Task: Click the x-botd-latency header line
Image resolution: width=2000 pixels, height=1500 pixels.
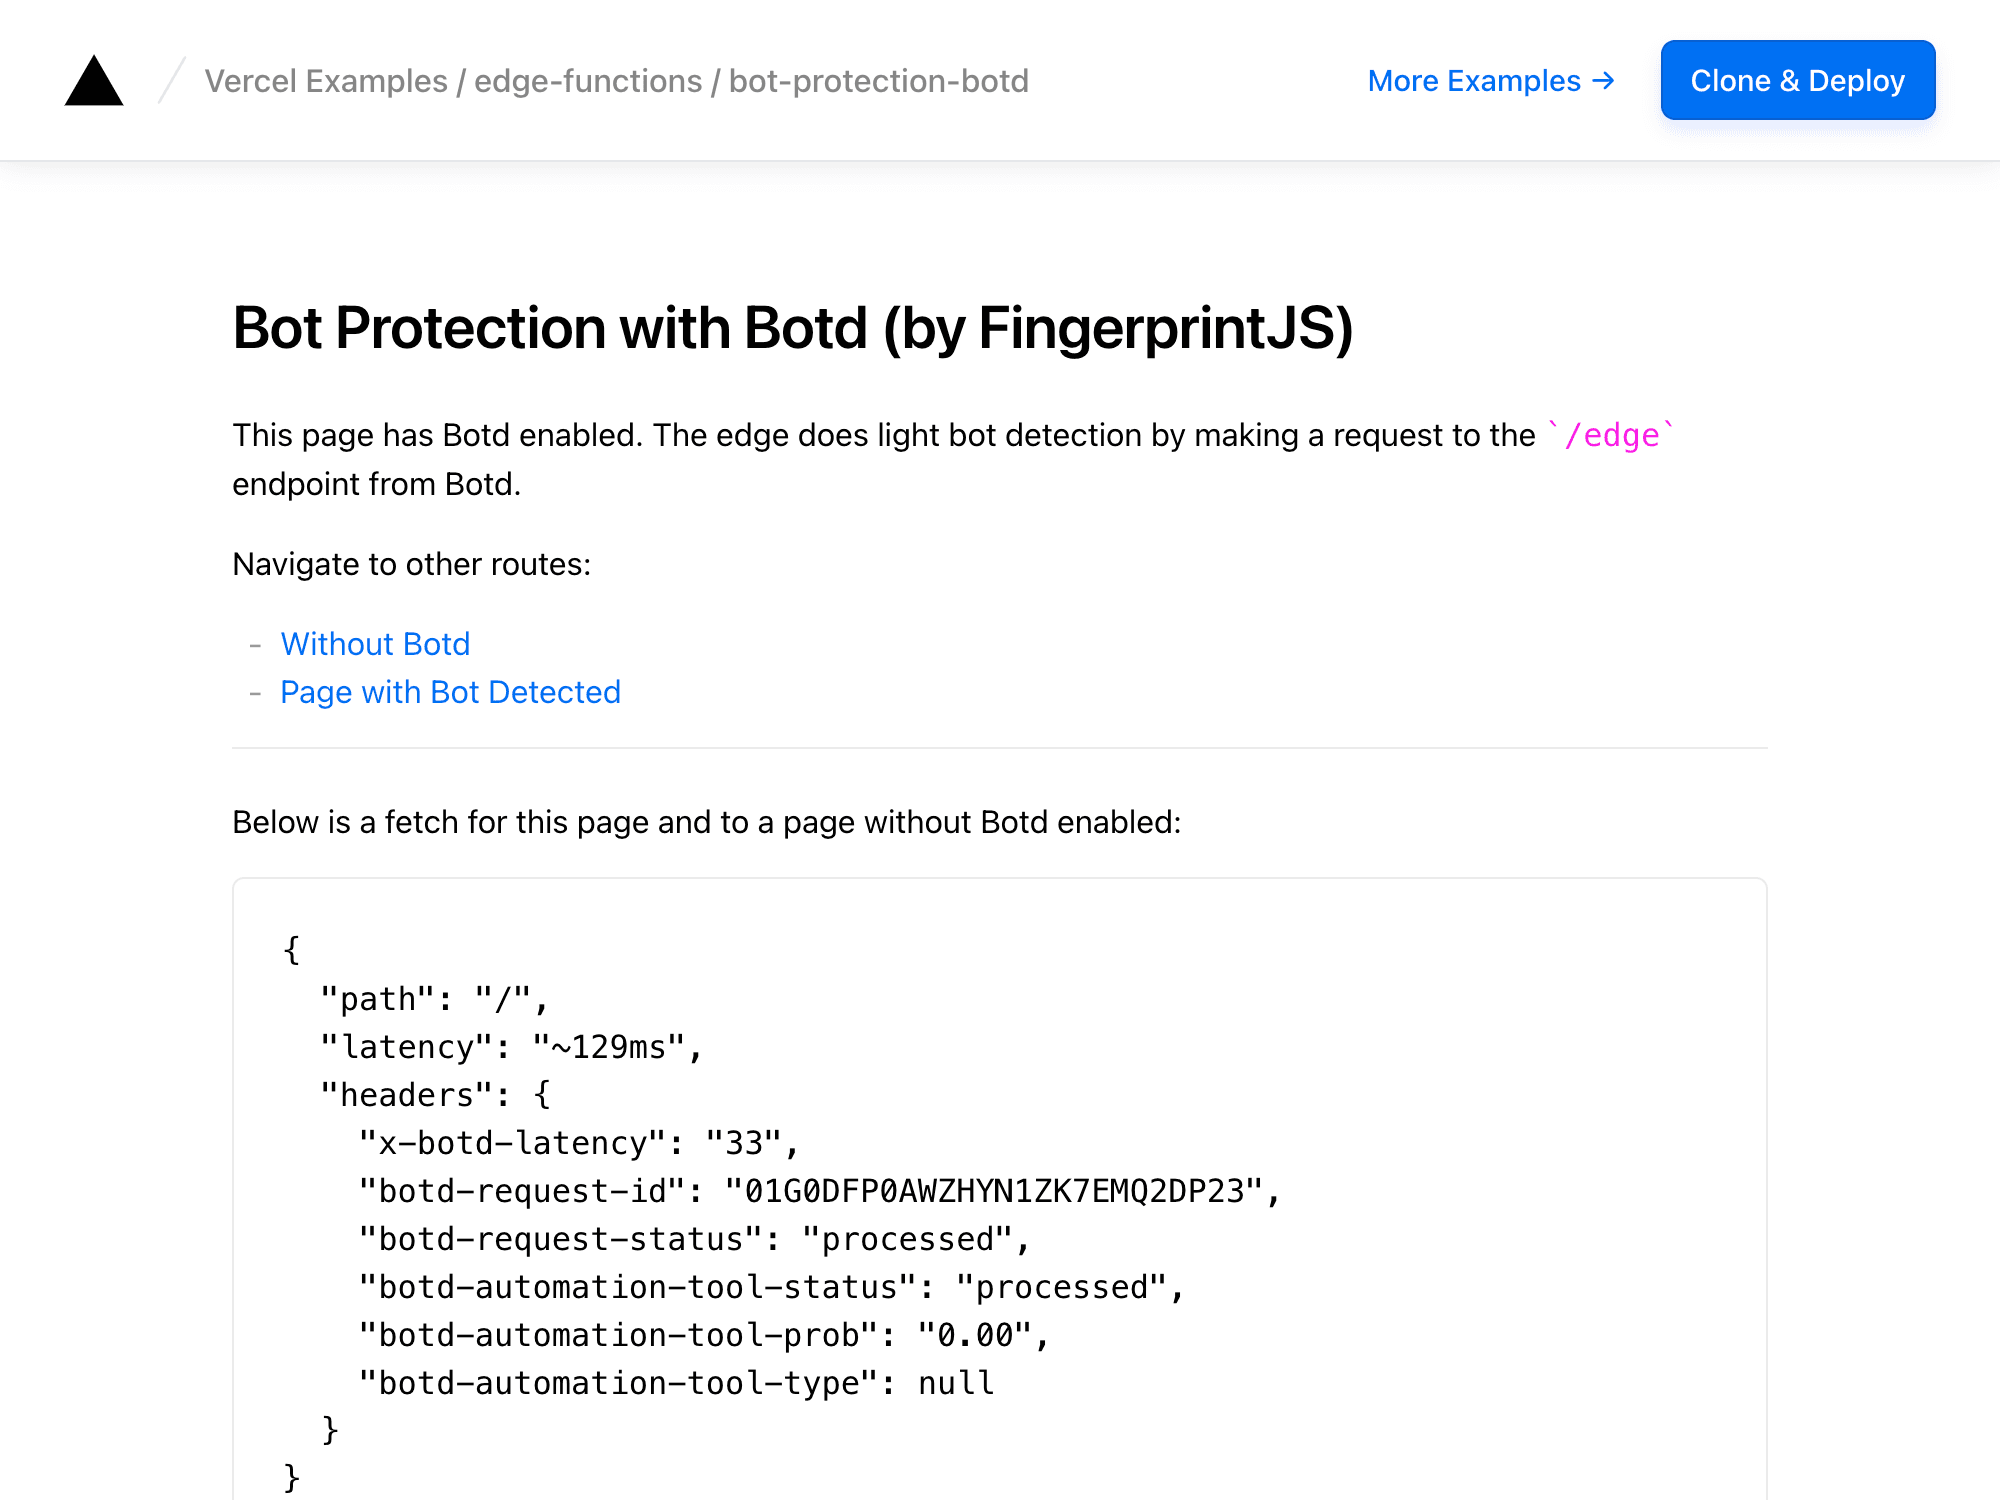Action: click(x=578, y=1143)
